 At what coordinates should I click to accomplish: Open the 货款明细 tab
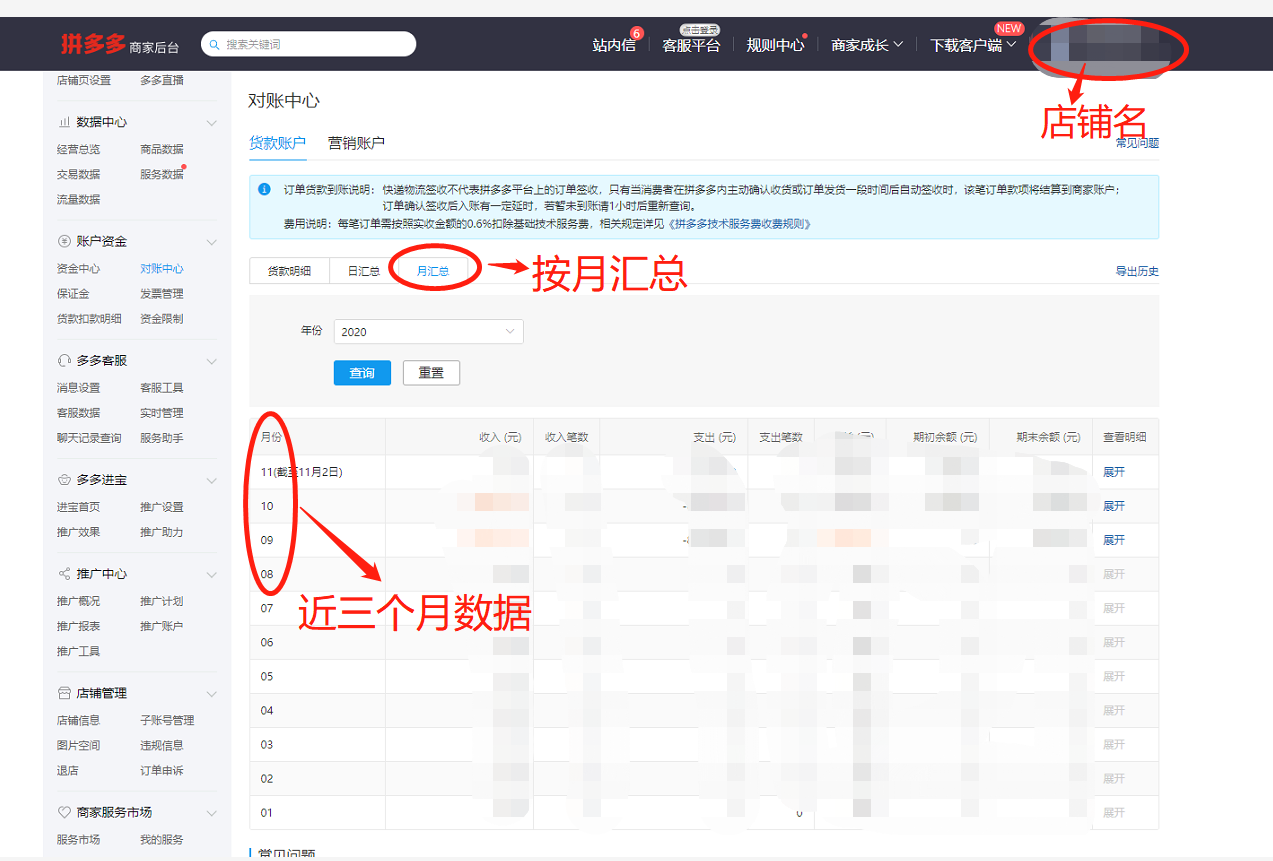288,270
